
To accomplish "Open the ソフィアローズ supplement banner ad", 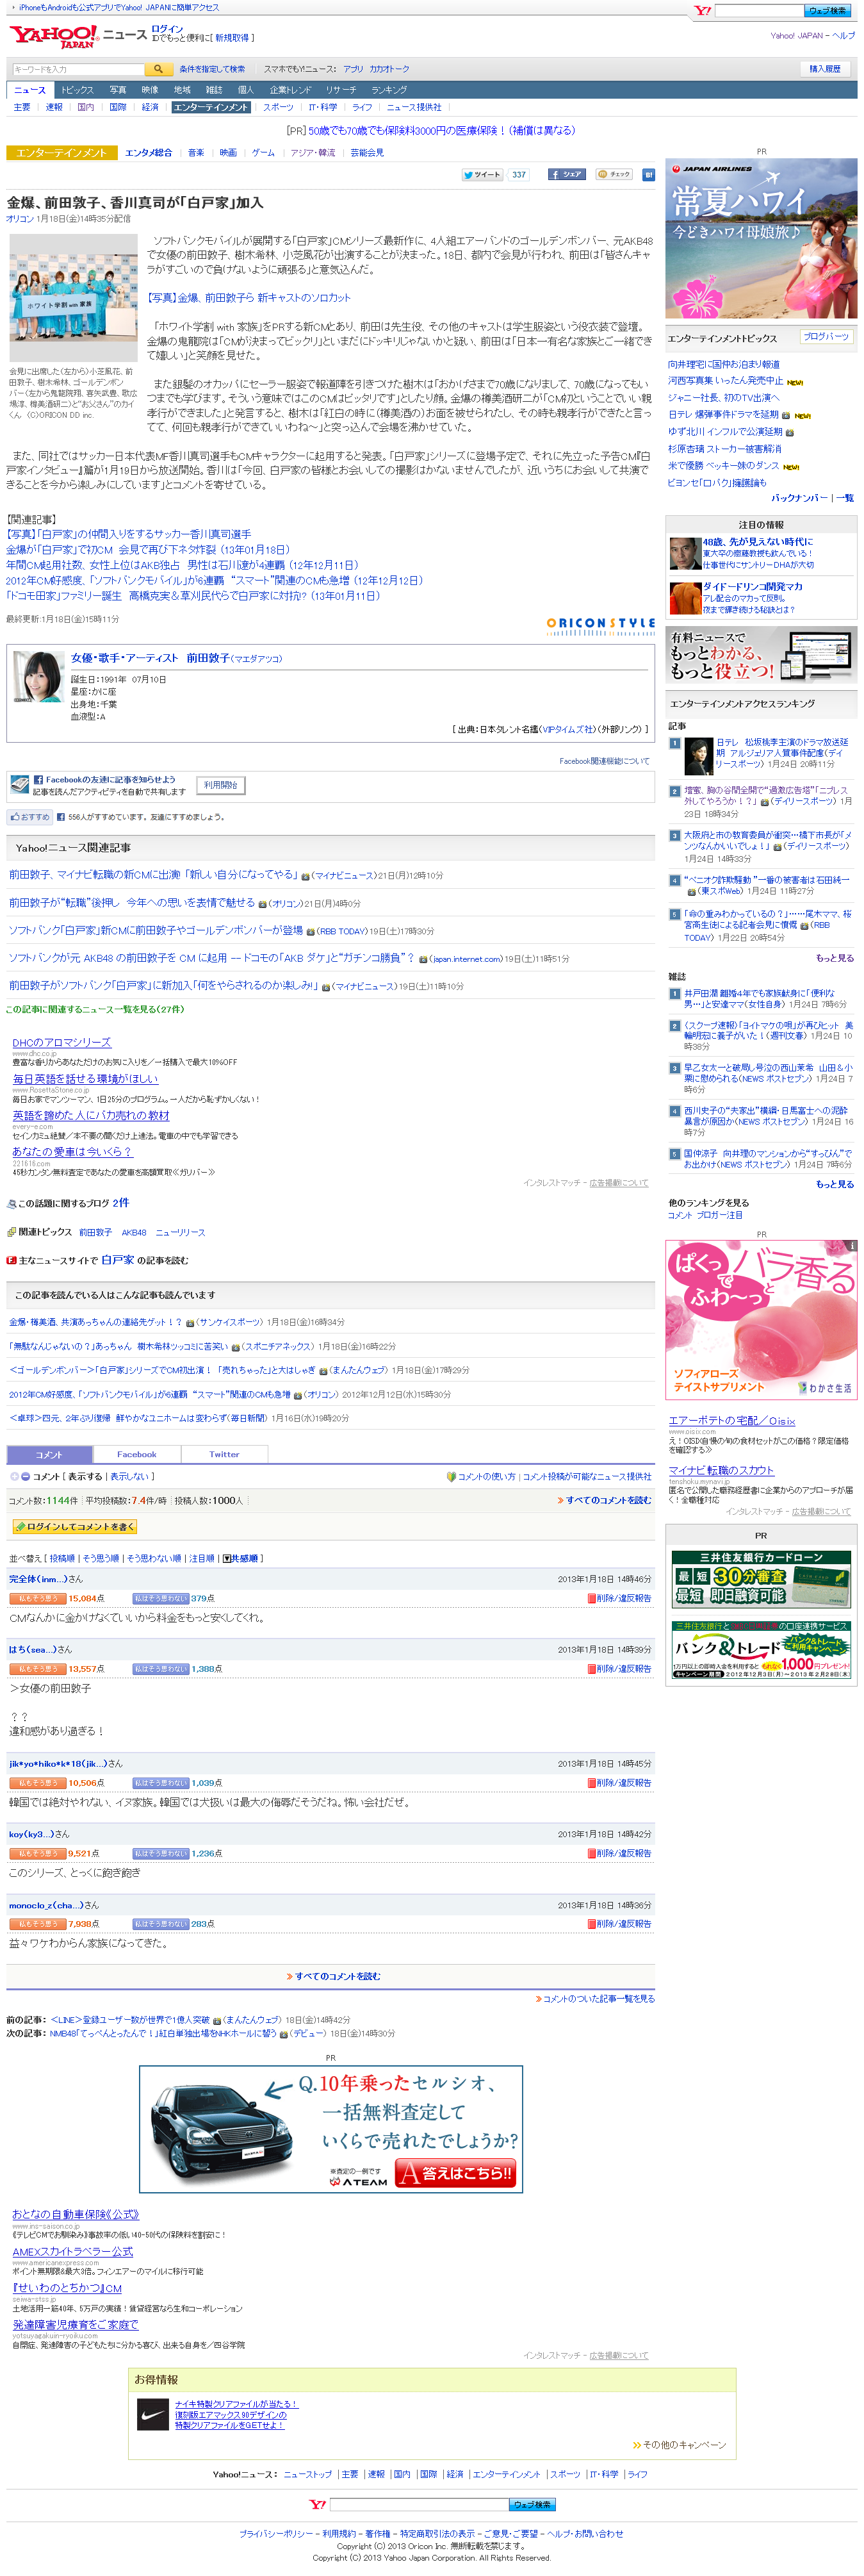I will tap(761, 1319).
